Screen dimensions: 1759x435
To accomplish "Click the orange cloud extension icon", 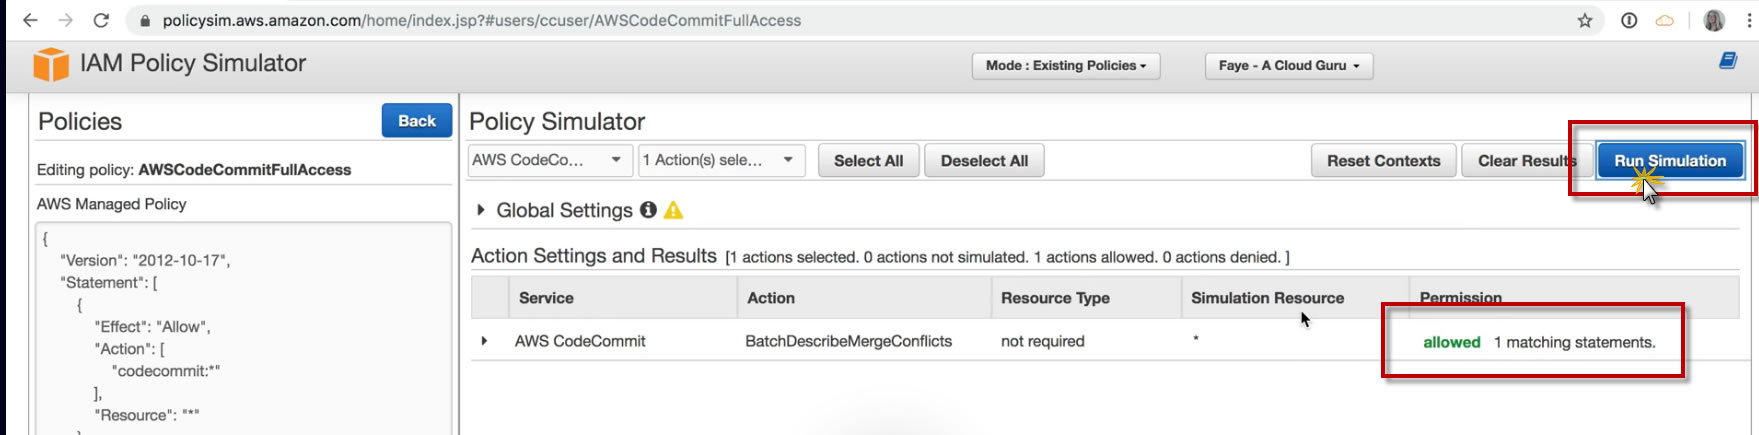I will coord(1665,20).
